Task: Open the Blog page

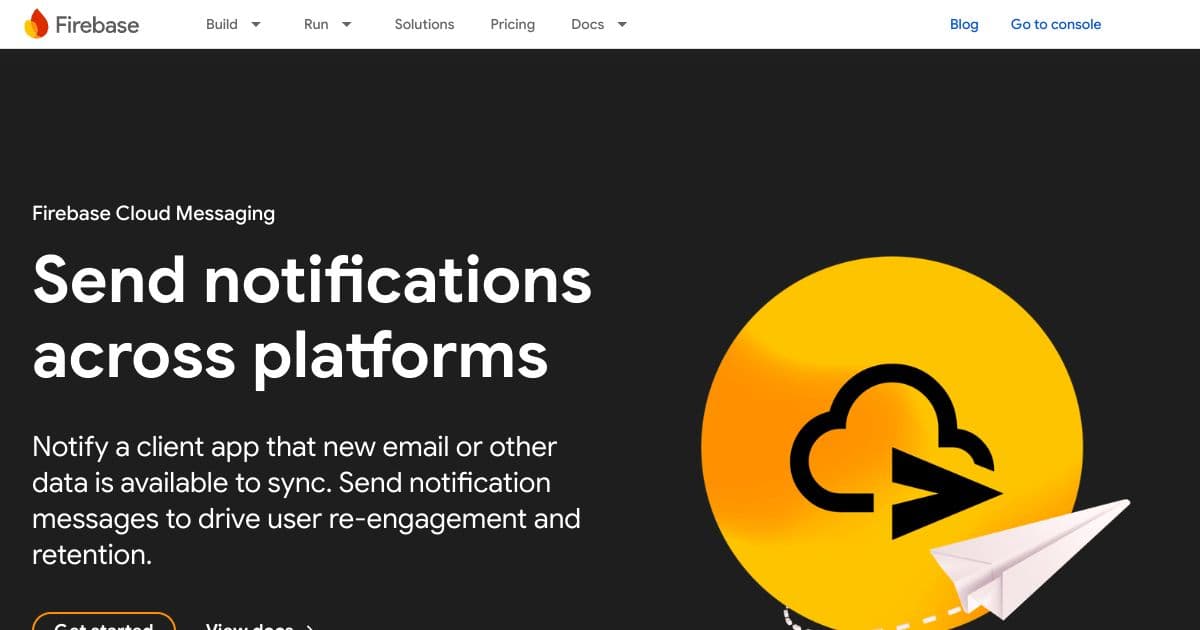Action: click(963, 24)
